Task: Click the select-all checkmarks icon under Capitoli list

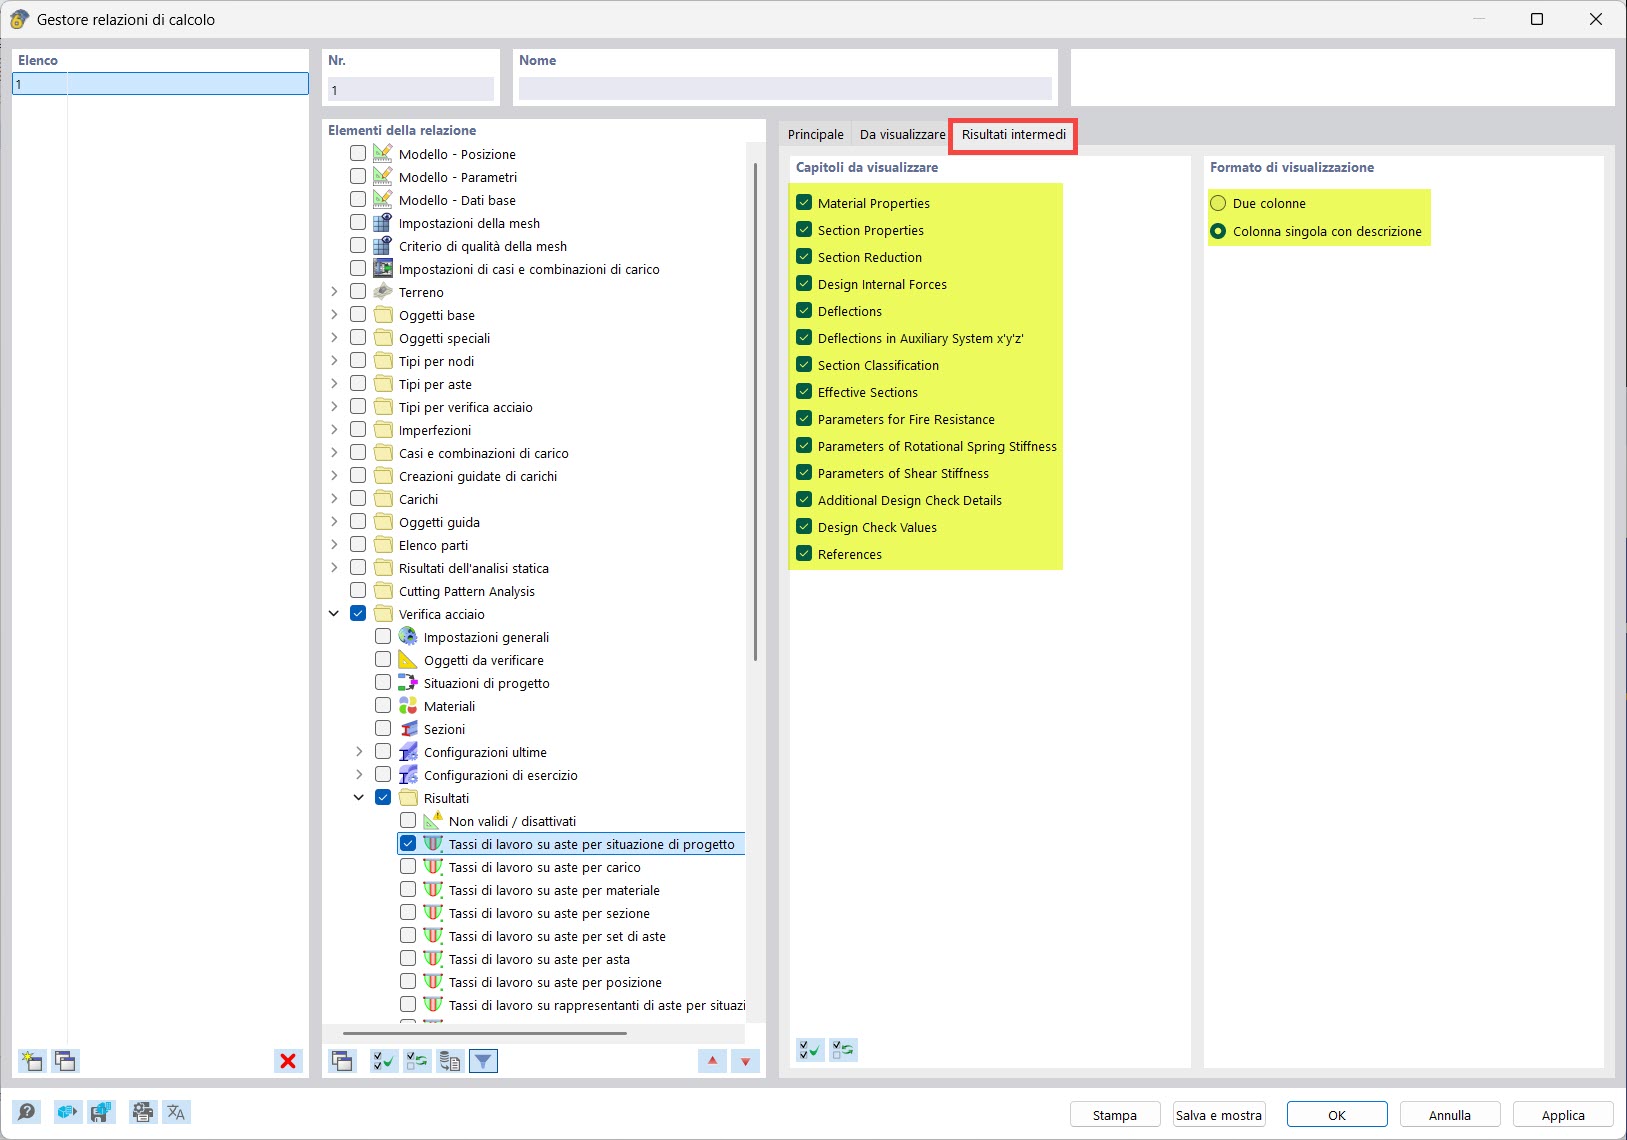Action: (x=810, y=1050)
